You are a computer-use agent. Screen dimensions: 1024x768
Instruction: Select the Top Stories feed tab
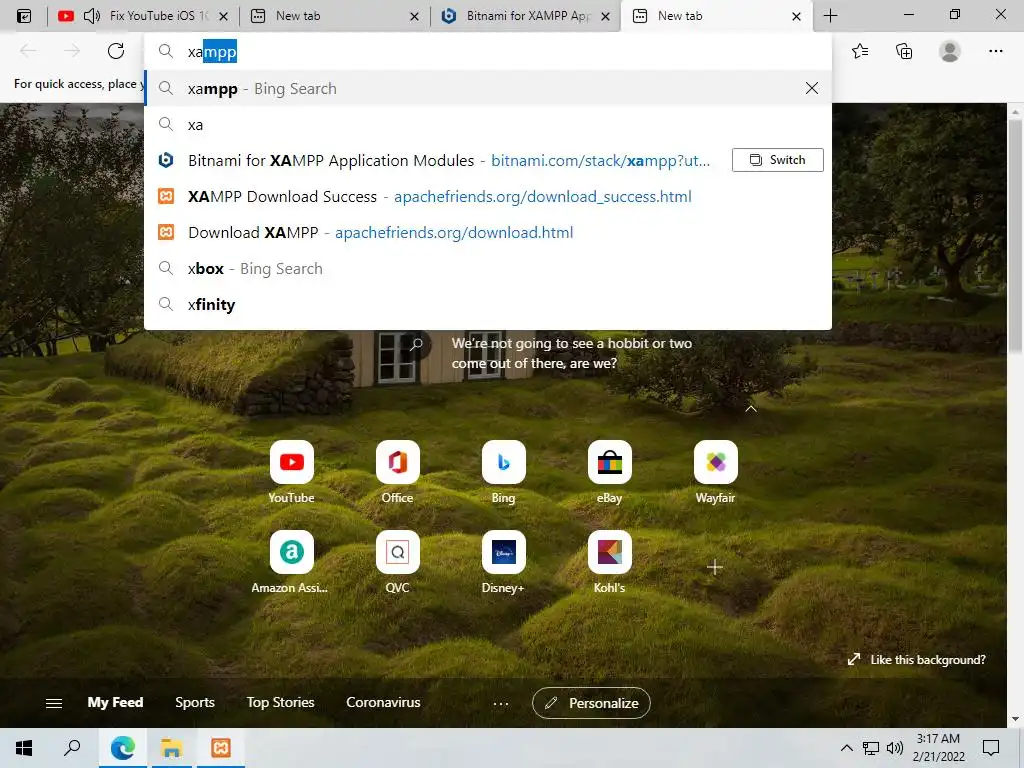tap(280, 703)
